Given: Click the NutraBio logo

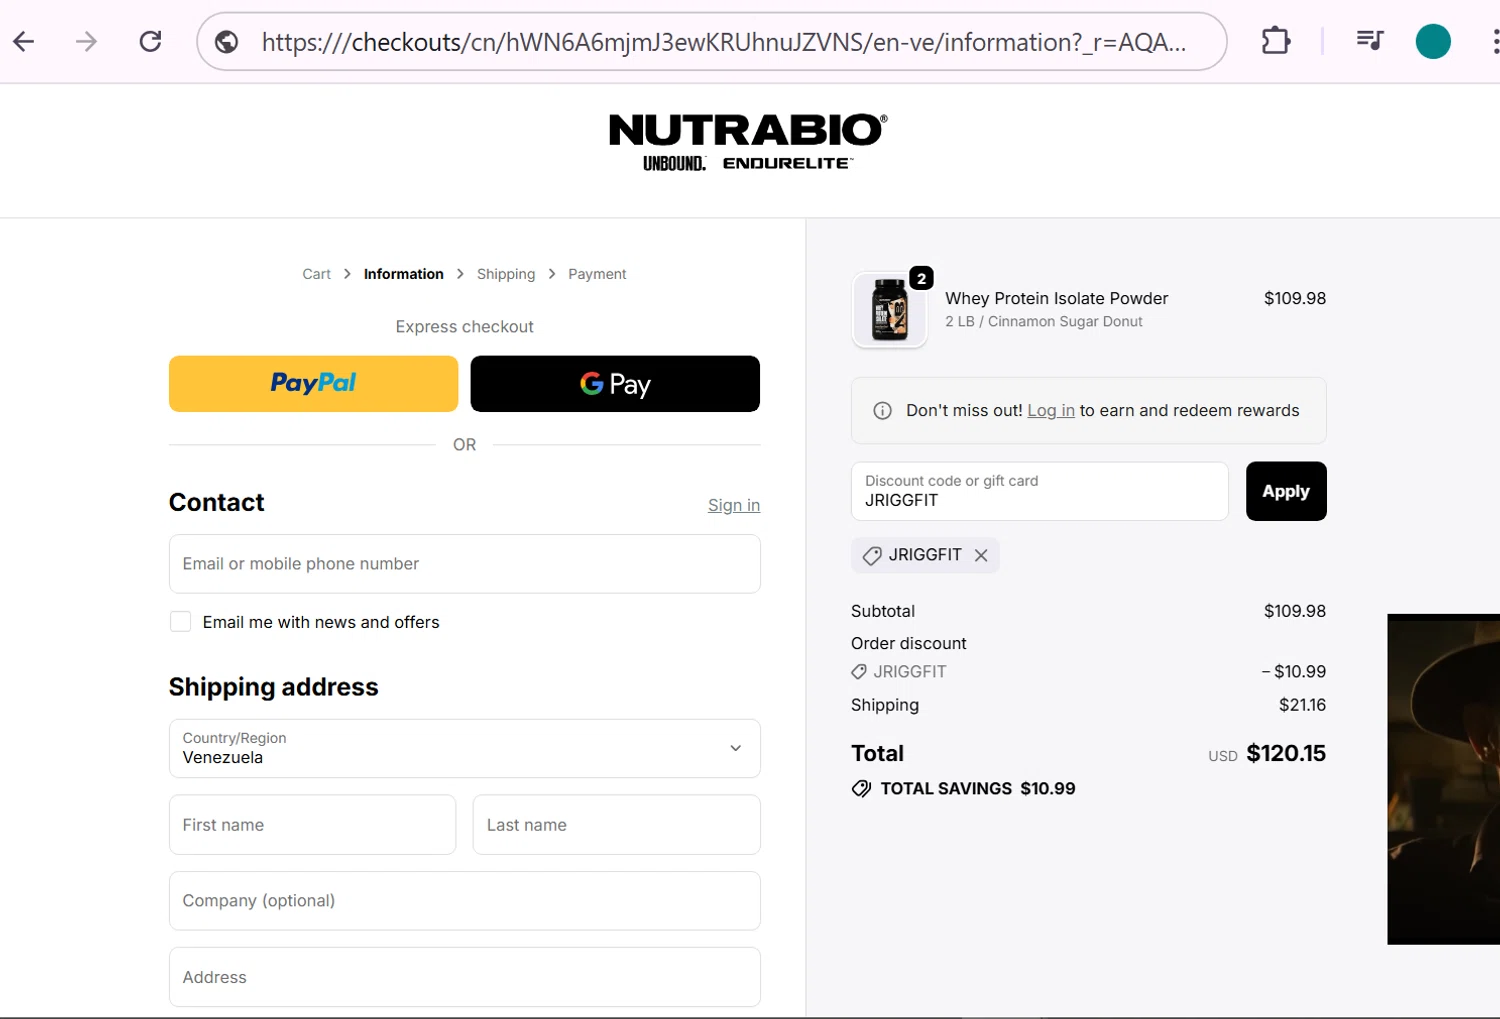Looking at the screenshot, I should click(x=748, y=142).
